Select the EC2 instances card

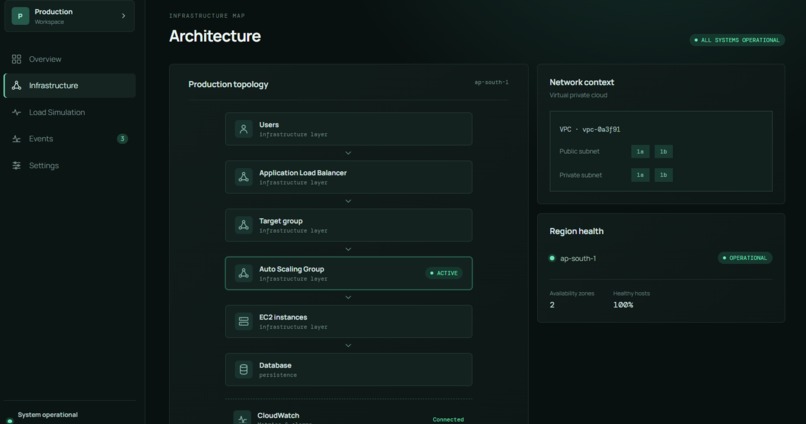tap(349, 322)
